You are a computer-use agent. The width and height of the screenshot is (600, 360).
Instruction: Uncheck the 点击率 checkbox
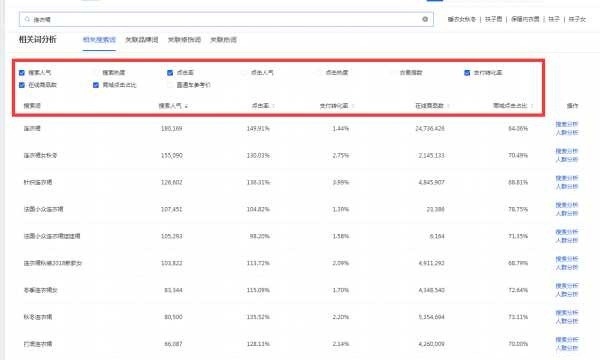coord(170,73)
